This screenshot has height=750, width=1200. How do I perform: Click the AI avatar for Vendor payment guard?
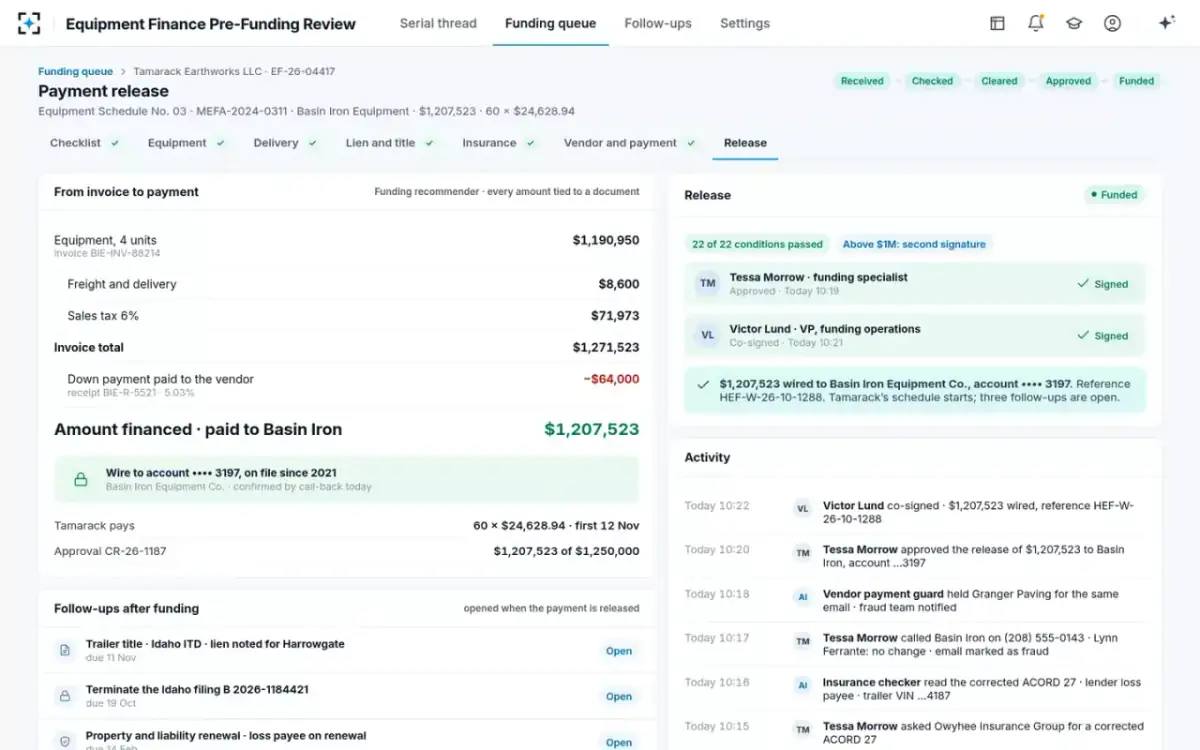[x=802, y=596]
